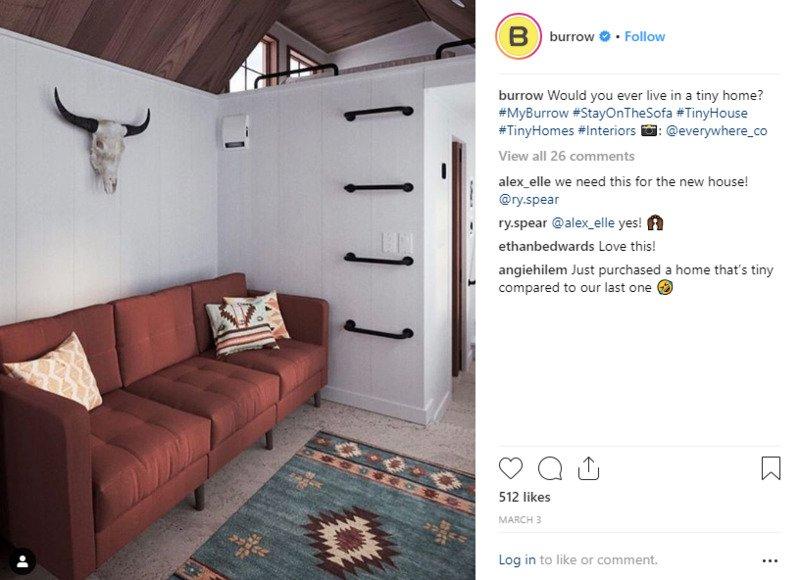Open the three-dot more options menu
800x580 pixels.
tap(770, 561)
